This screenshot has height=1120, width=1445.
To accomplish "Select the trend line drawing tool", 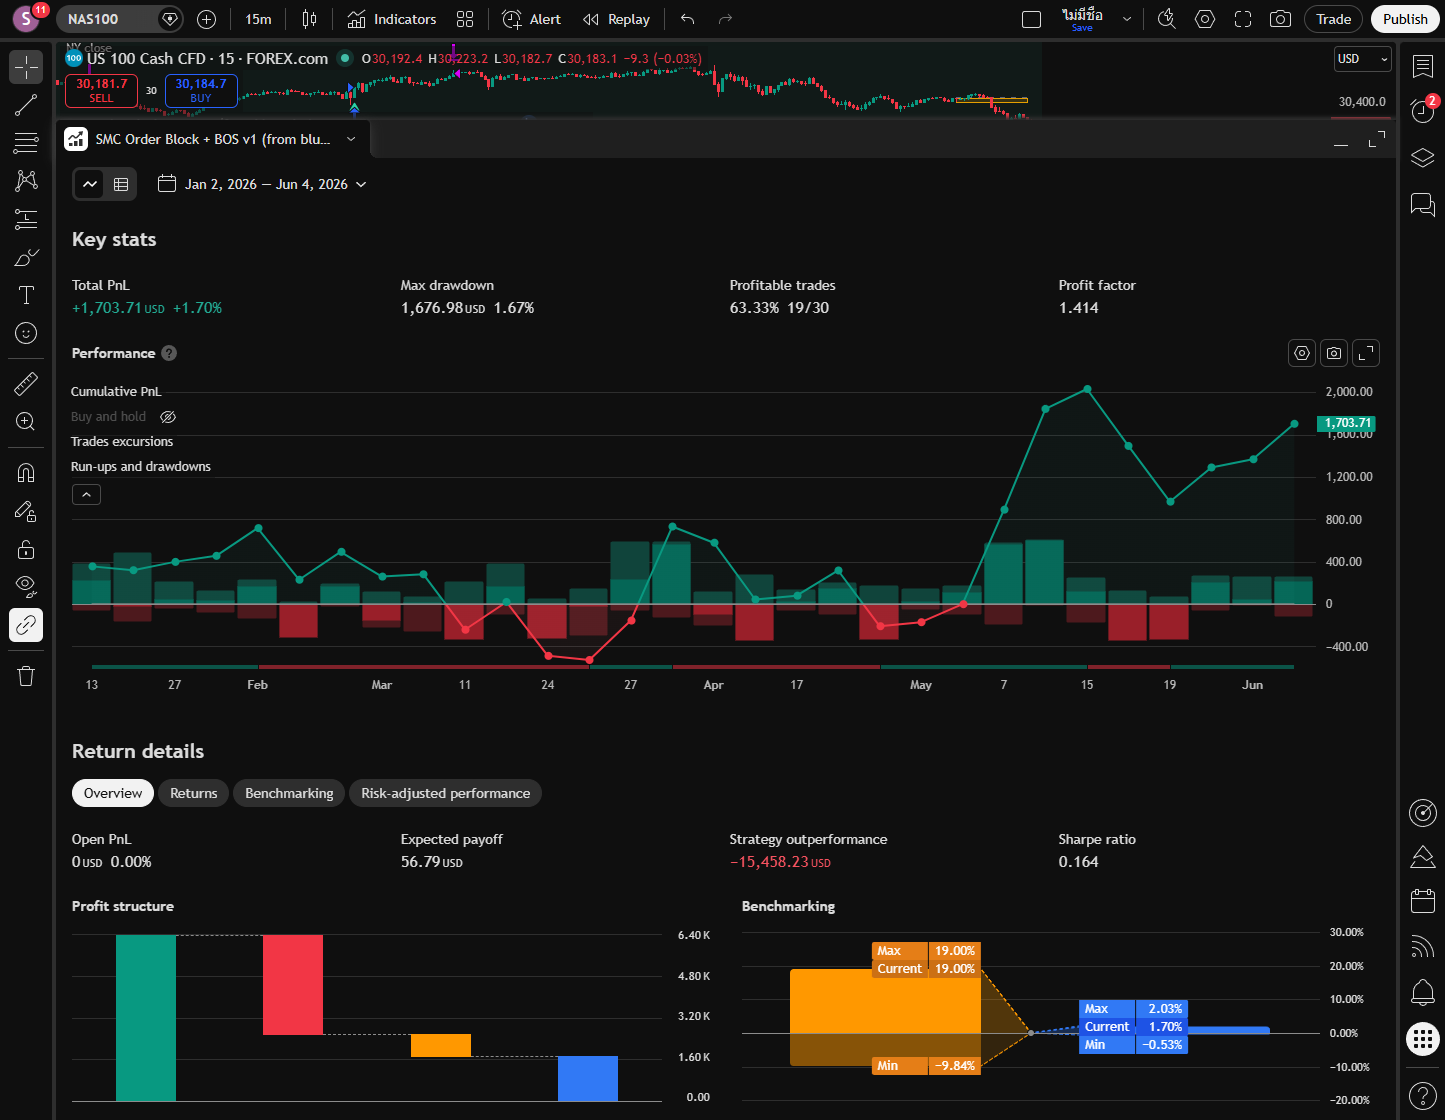I will click(26, 105).
